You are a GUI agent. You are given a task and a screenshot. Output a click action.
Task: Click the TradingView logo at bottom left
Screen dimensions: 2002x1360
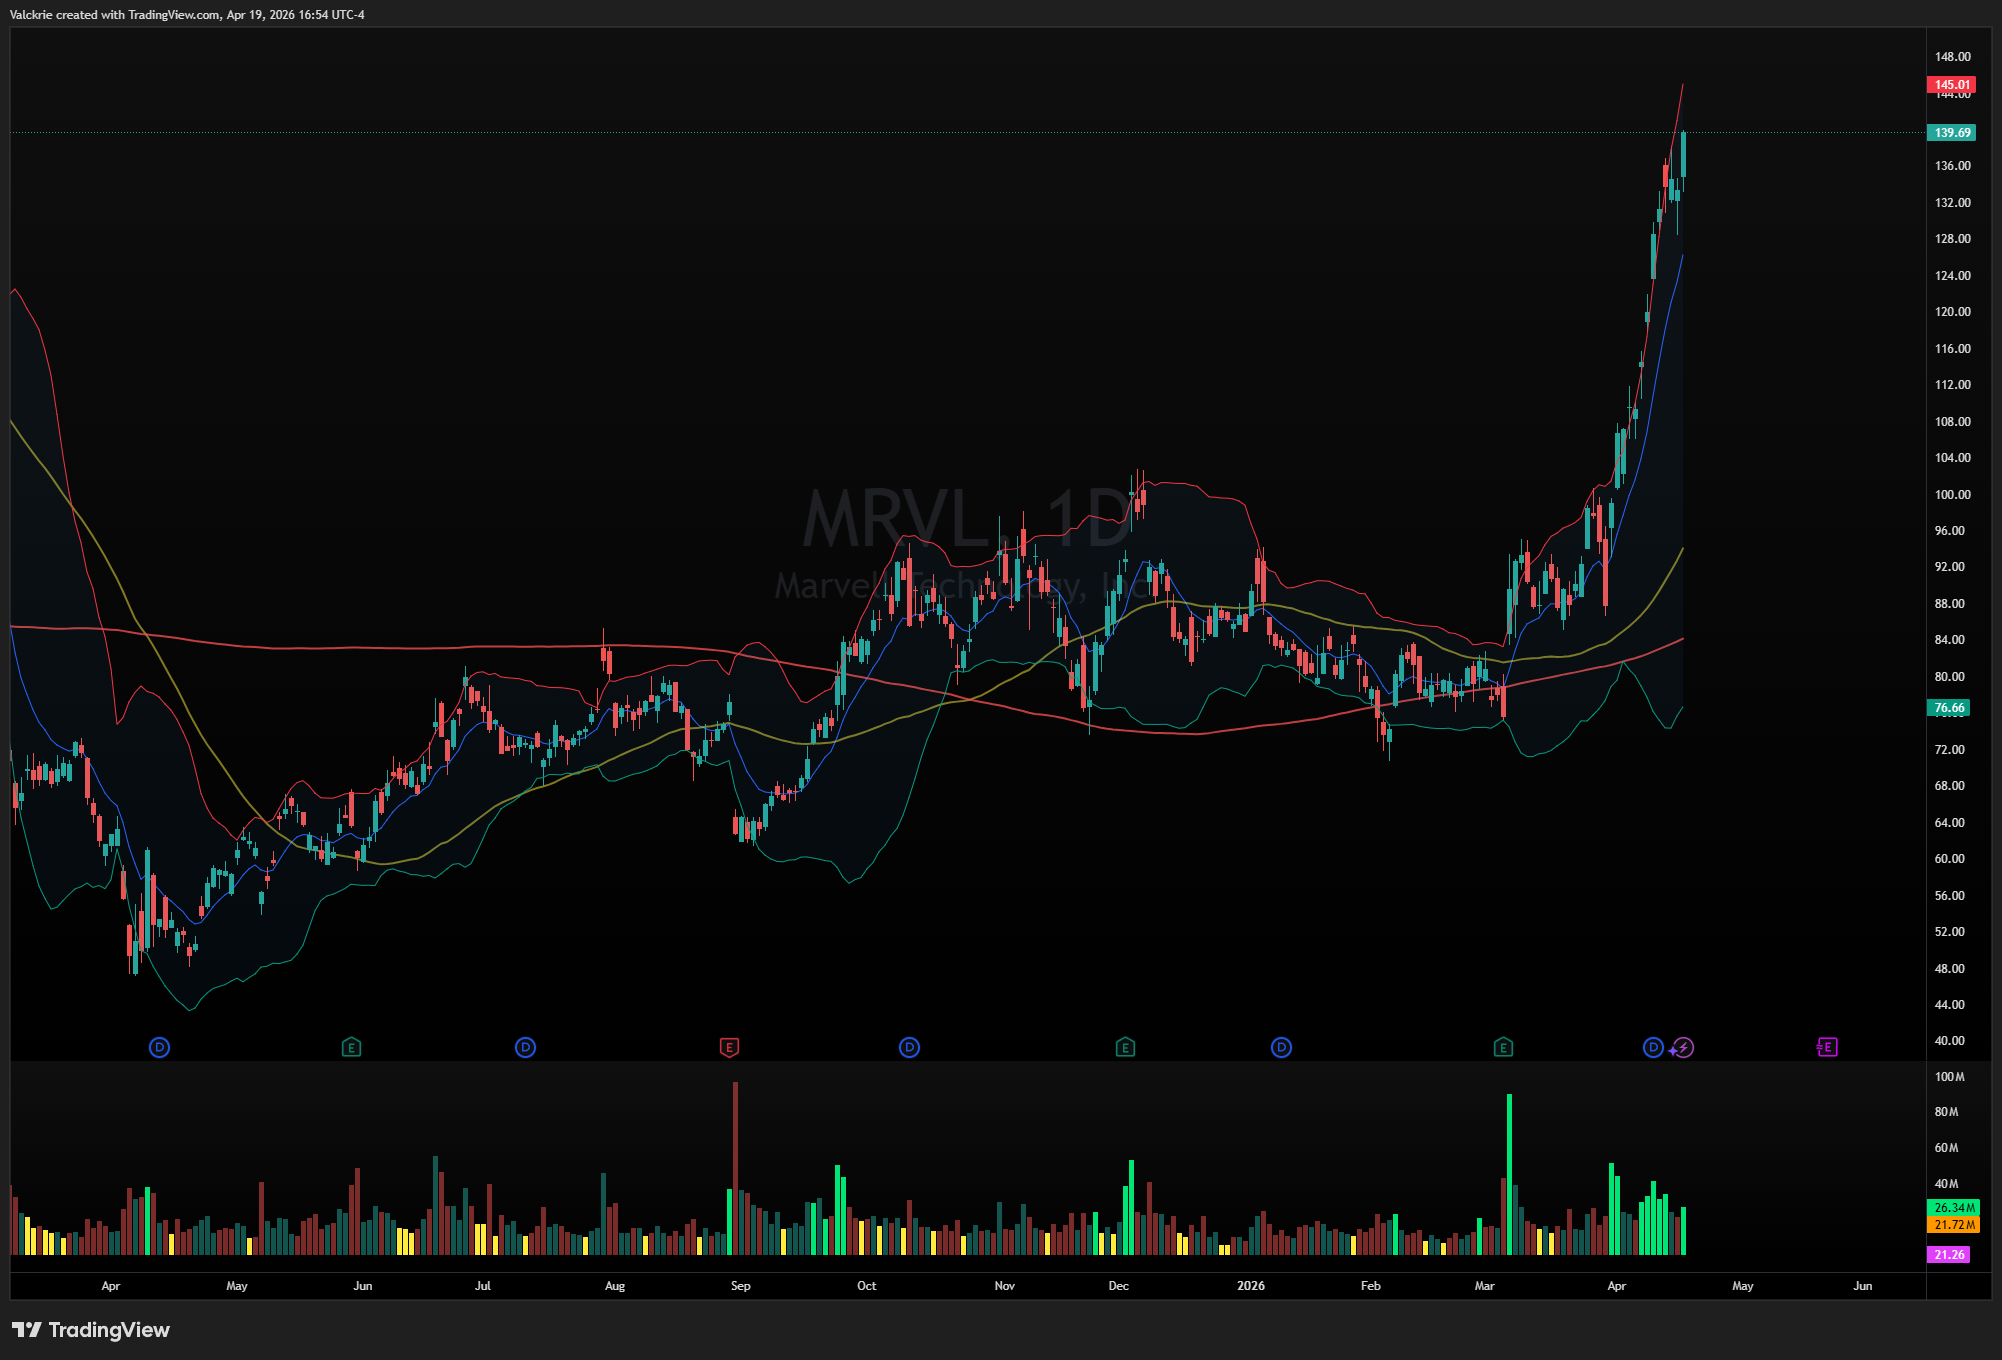pyautogui.click(x=91, y=1329)
